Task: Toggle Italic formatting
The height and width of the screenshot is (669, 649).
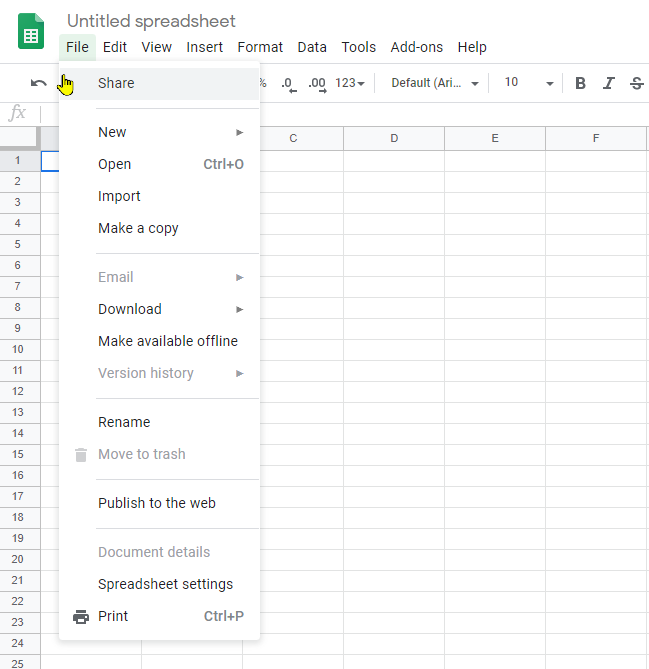Action: (608, 83)
